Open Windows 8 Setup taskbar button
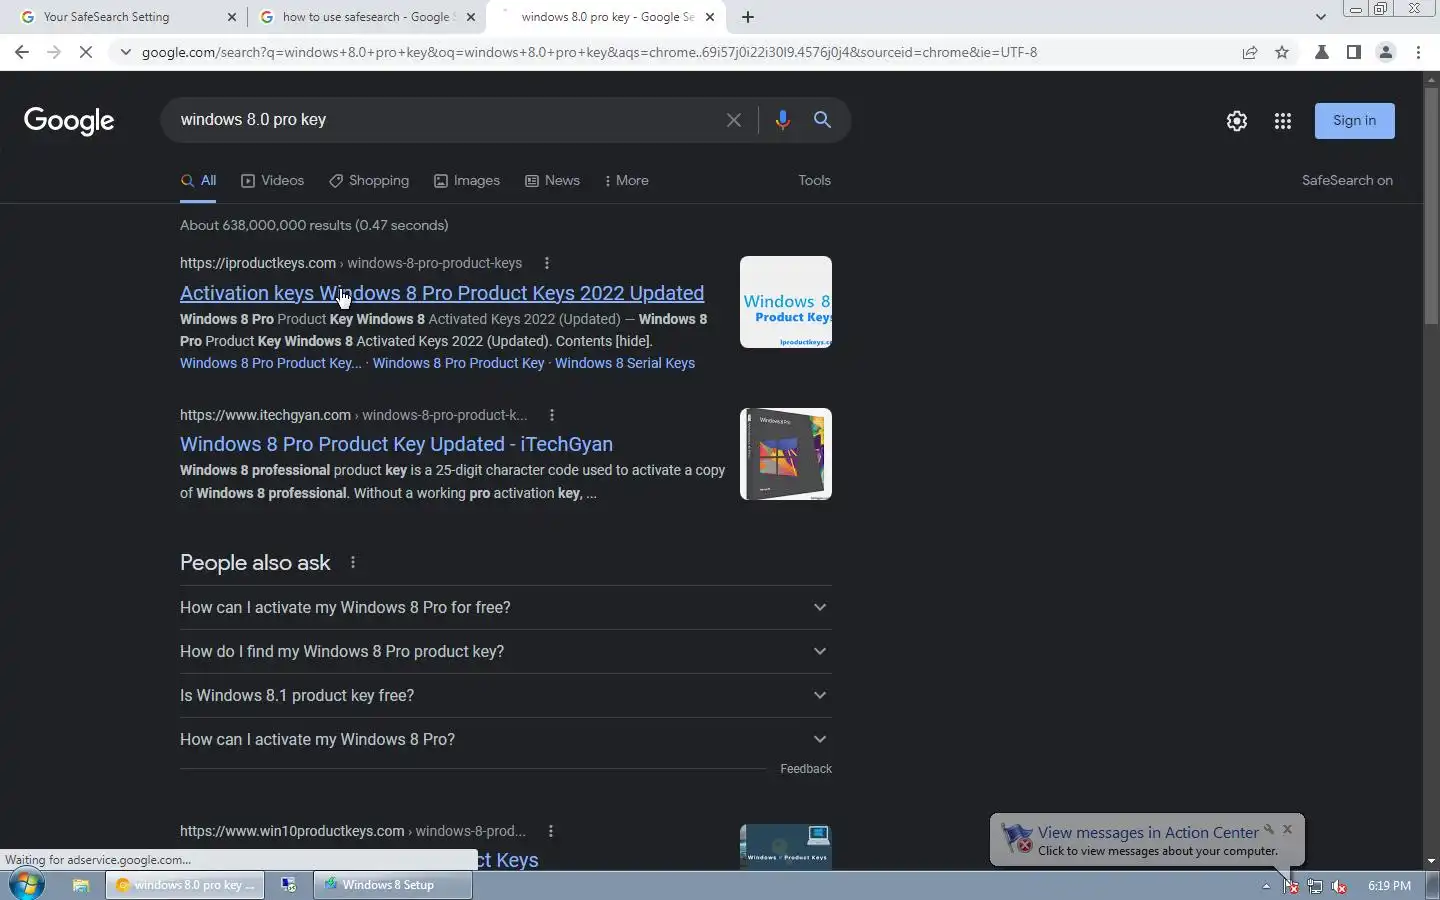The width and height of the screenshot is (1440, 900). click(393, 885)
